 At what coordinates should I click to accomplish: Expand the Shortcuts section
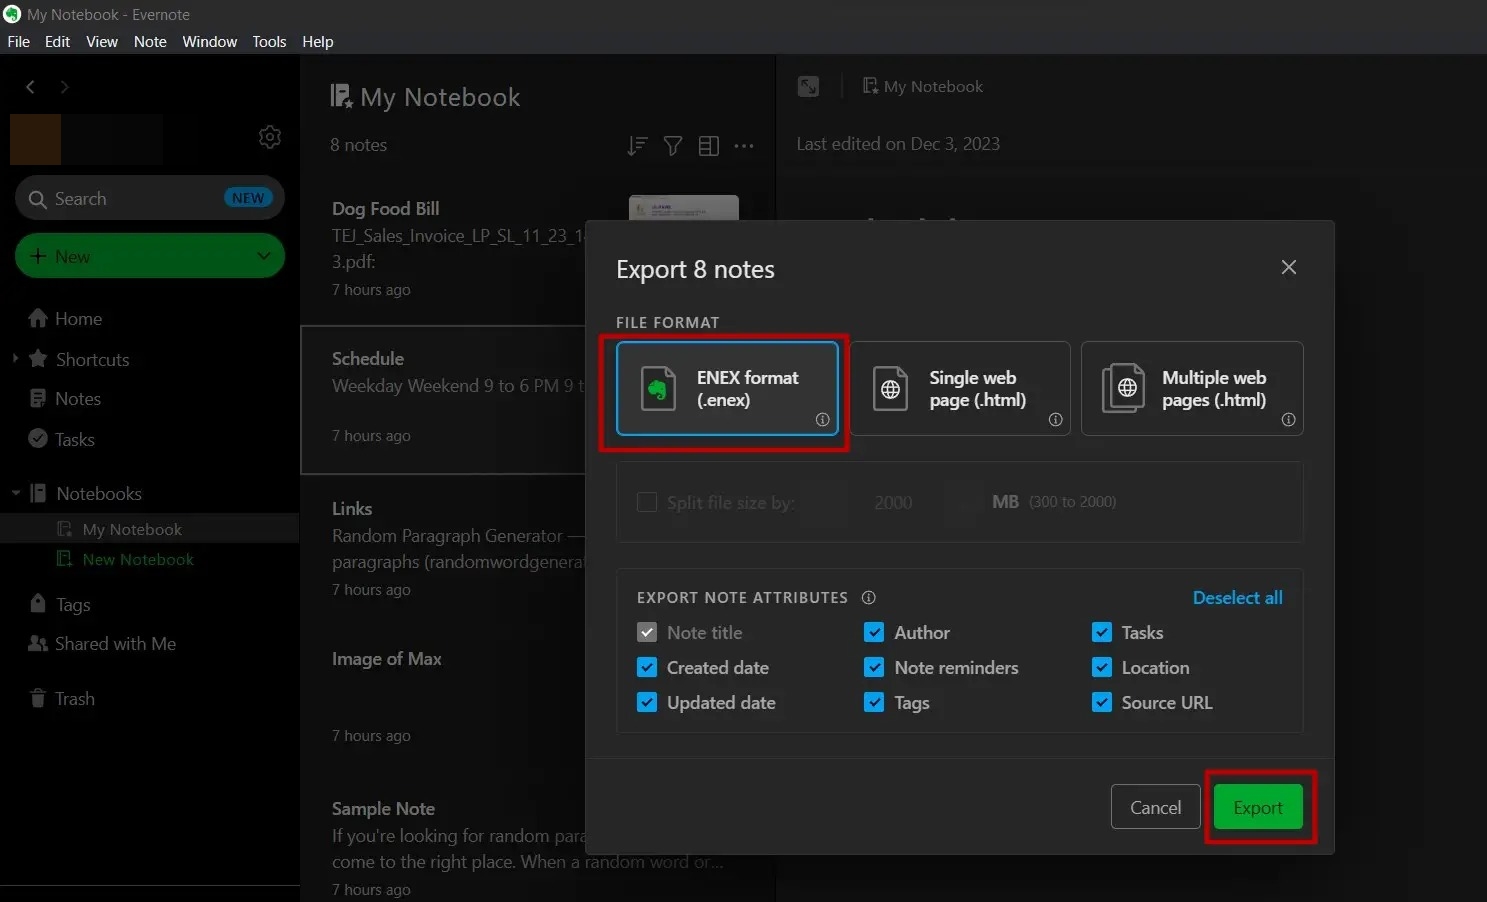coord(15,359)
